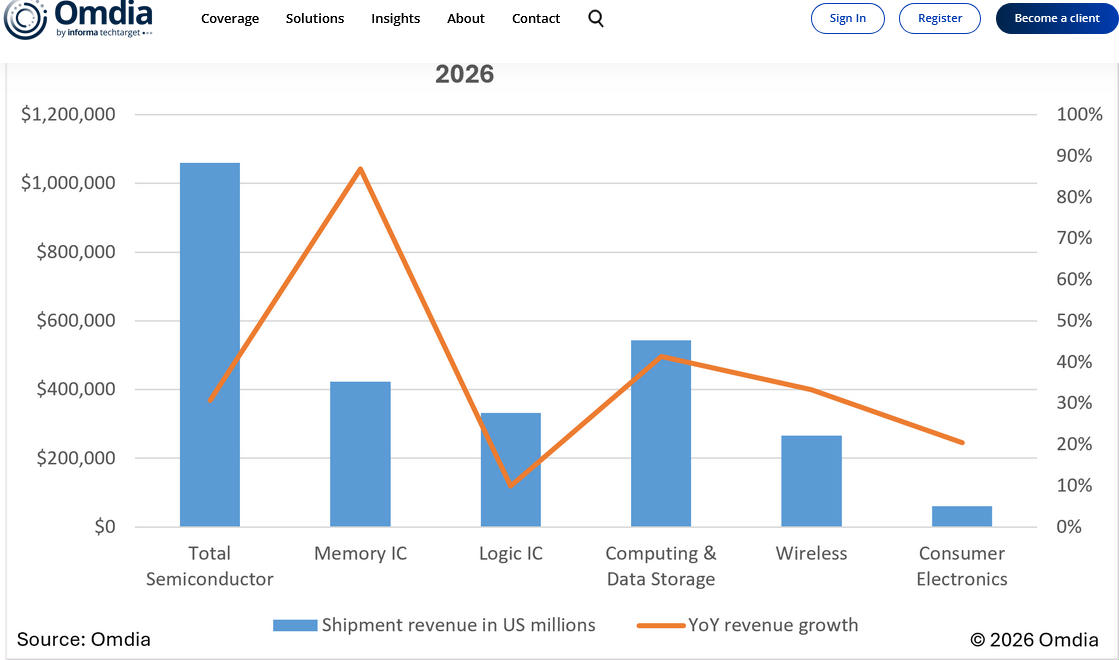Click the blue Shipment revenue legend swatch
1119x660 pixels.
(x=295, y=625)
